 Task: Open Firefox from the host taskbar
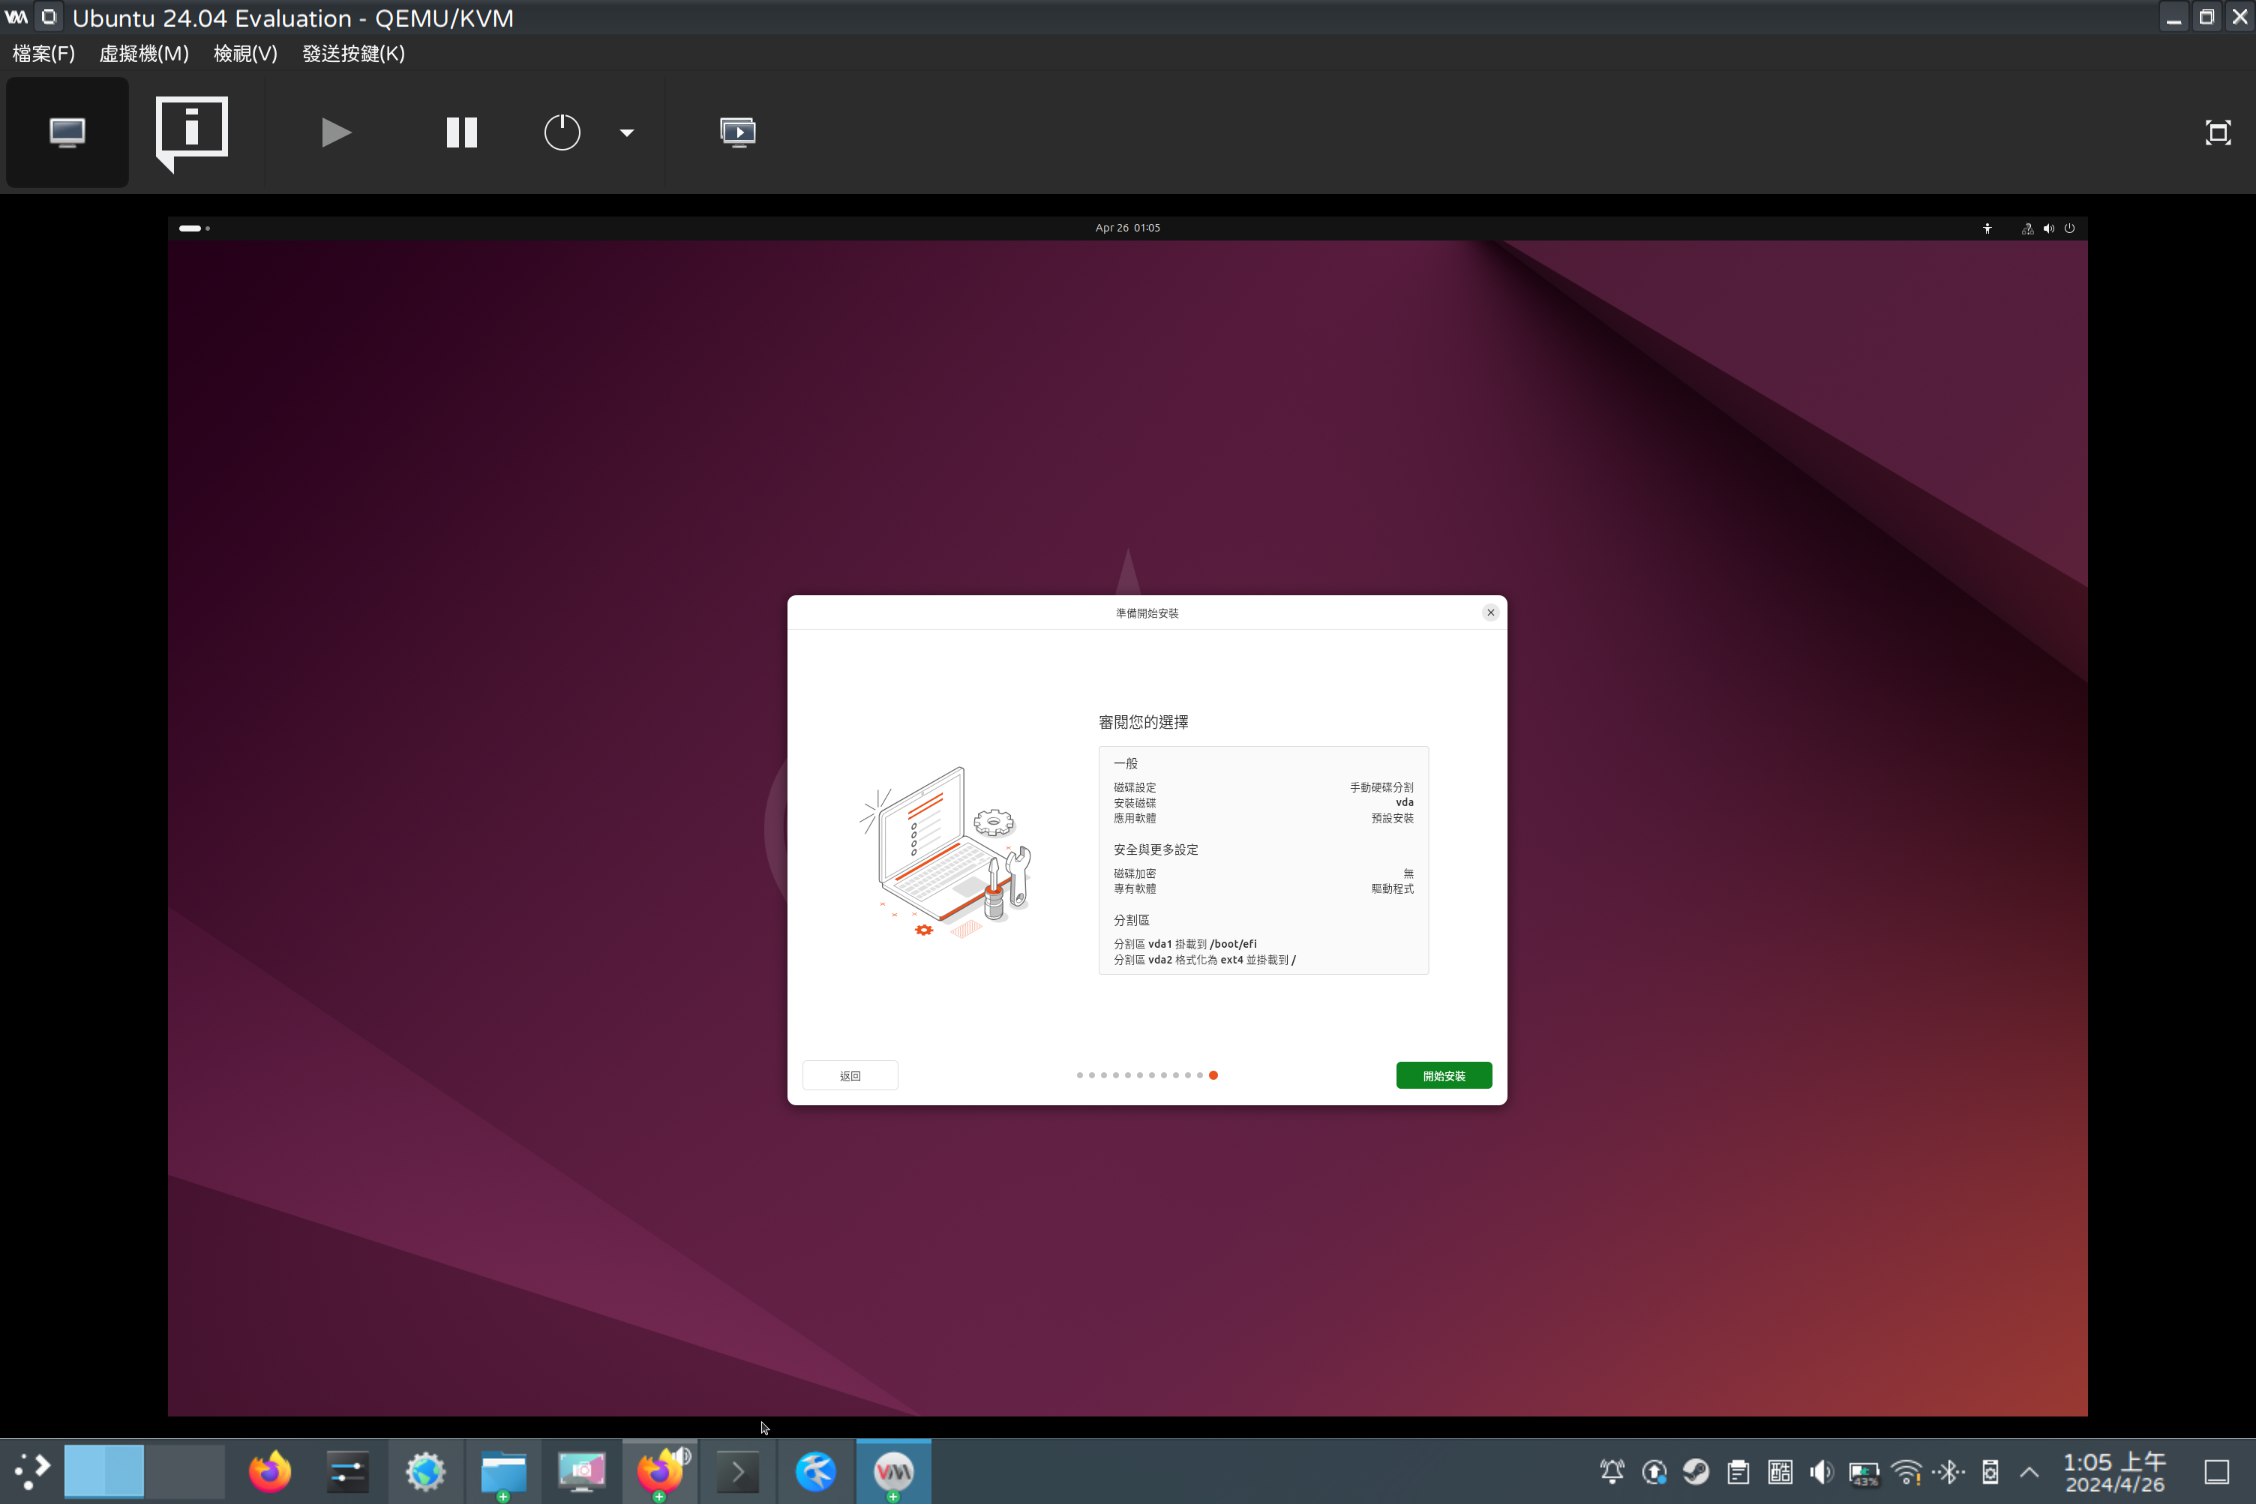269,1471
